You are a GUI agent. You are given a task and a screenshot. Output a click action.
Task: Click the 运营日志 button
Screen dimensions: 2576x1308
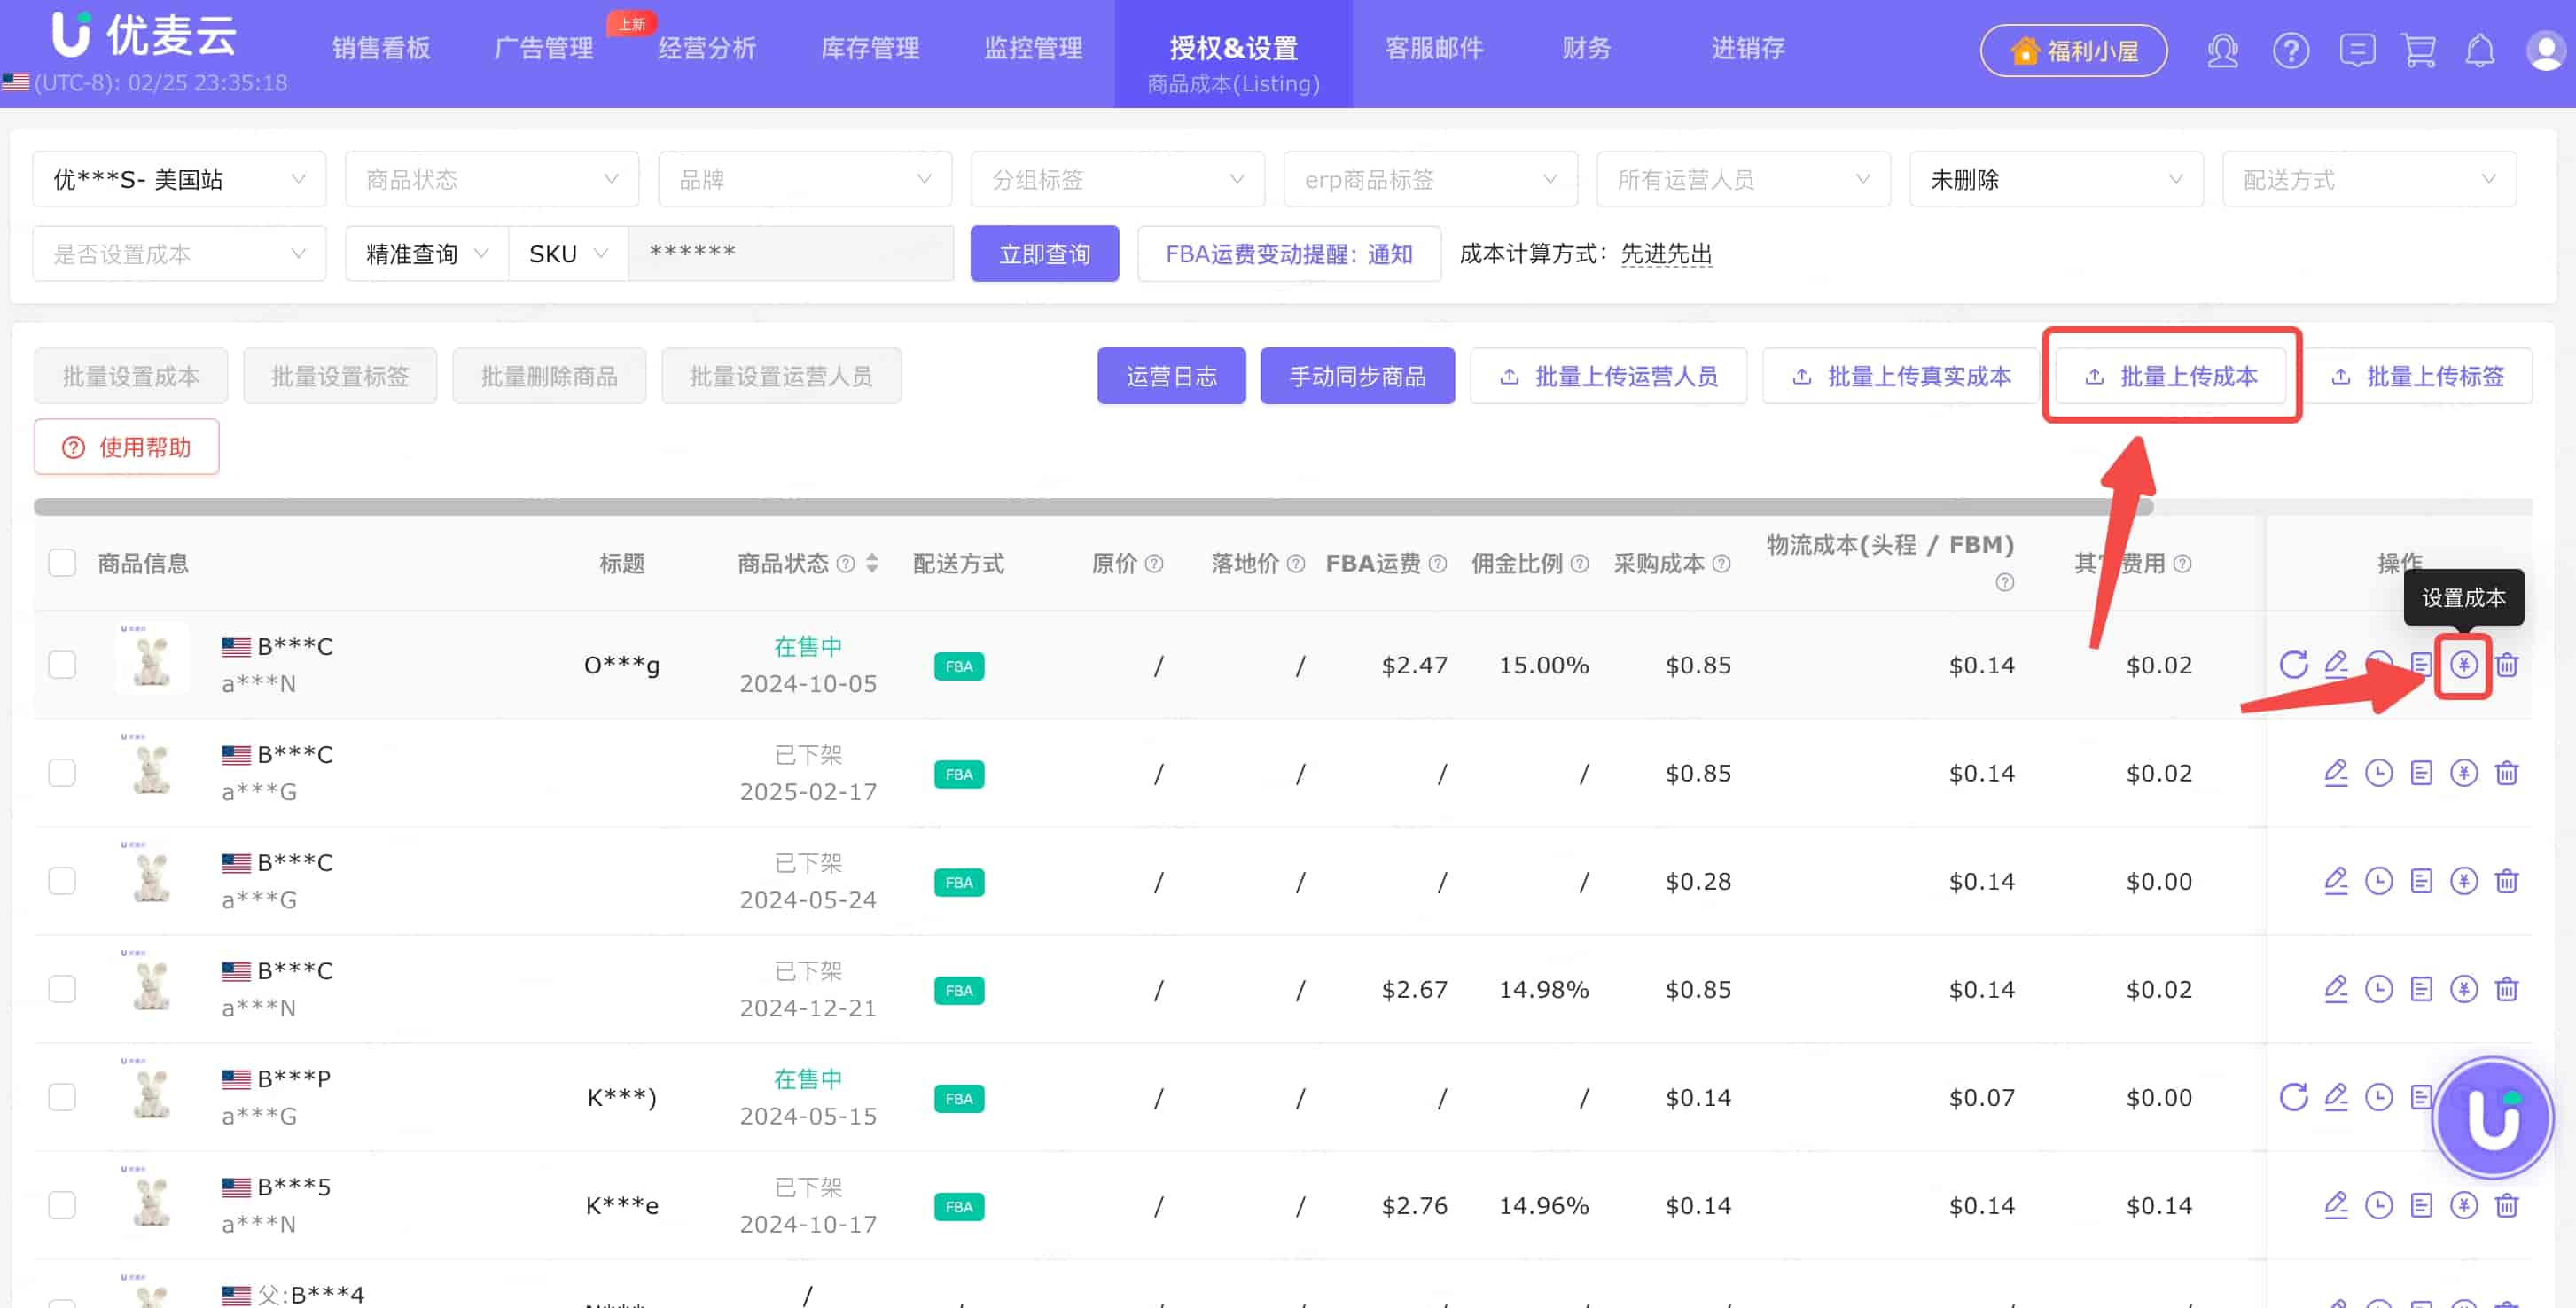[1171, 376]
